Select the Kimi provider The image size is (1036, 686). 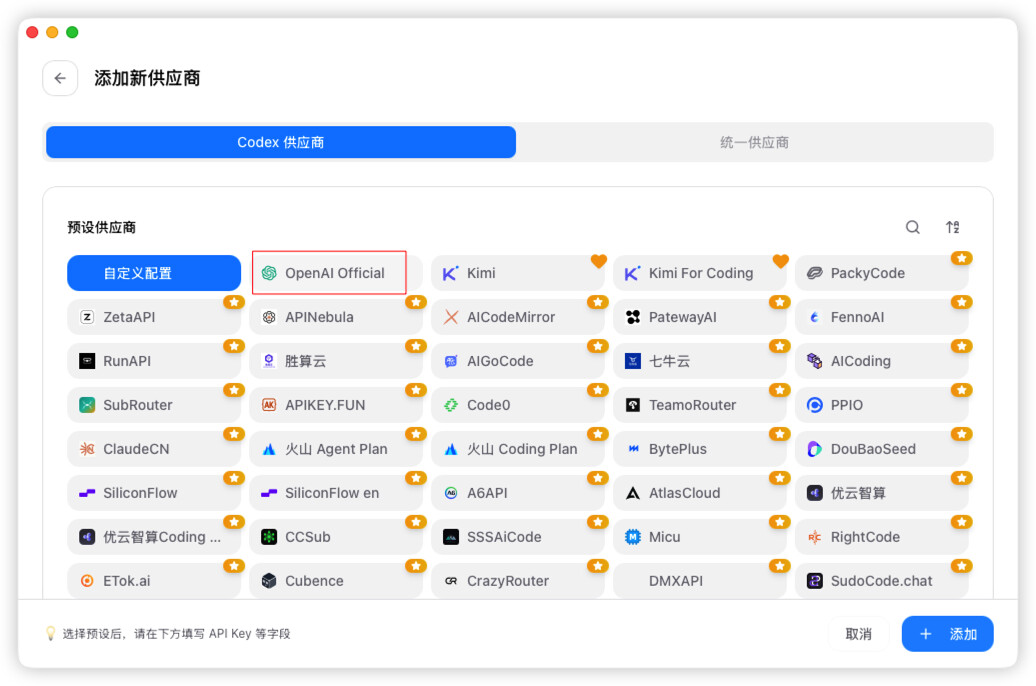pos(518,273)
